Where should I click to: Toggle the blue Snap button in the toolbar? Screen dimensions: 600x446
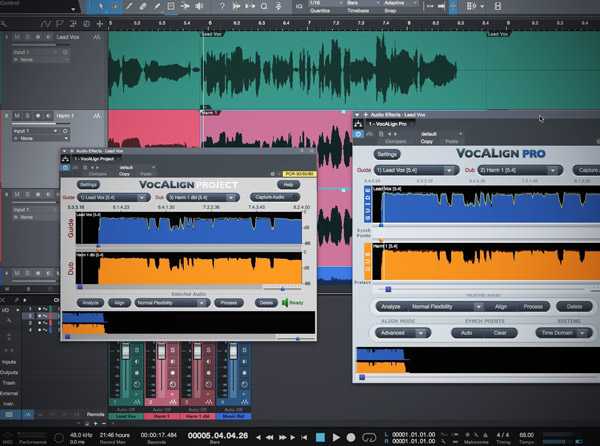click(454, 6)
